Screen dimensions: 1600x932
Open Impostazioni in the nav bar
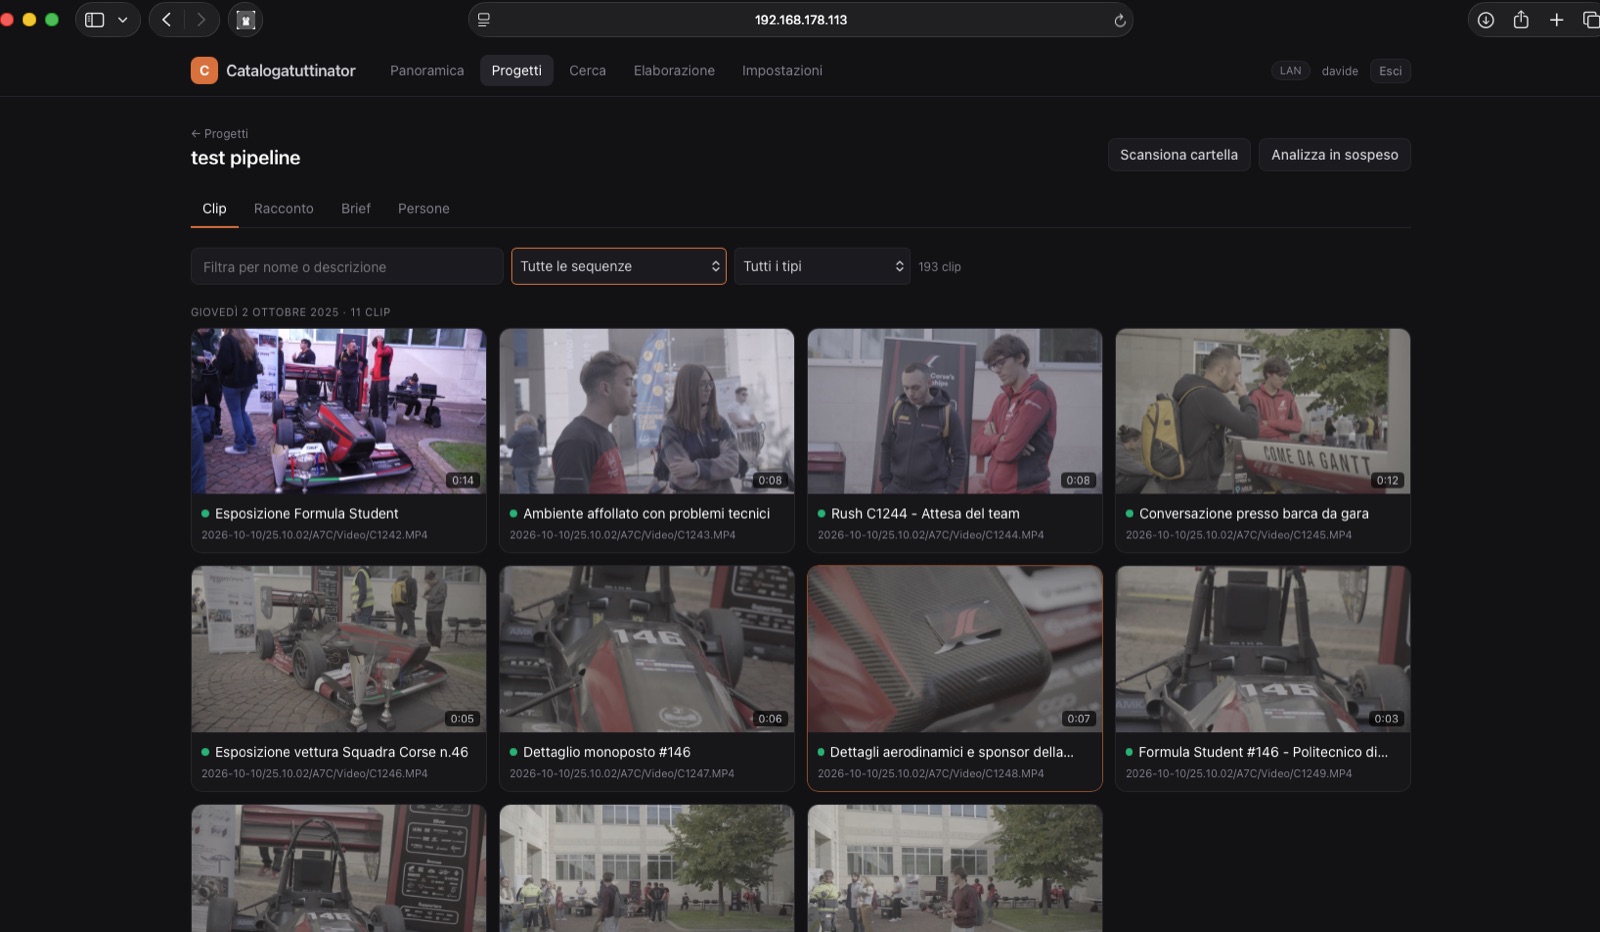(x=782, y=71)
